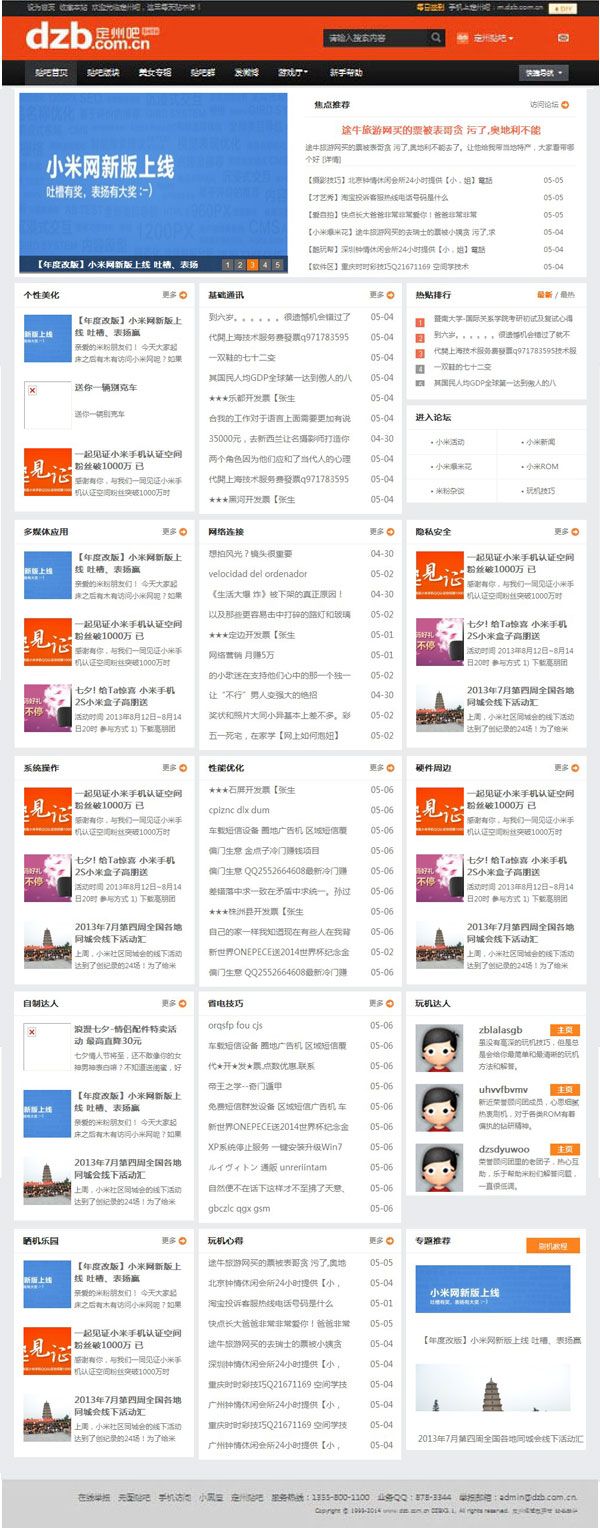The width and height of the screenshot is (600, 1531).
Task: Click the orange DIY button at top right
Action: point(561,7)
